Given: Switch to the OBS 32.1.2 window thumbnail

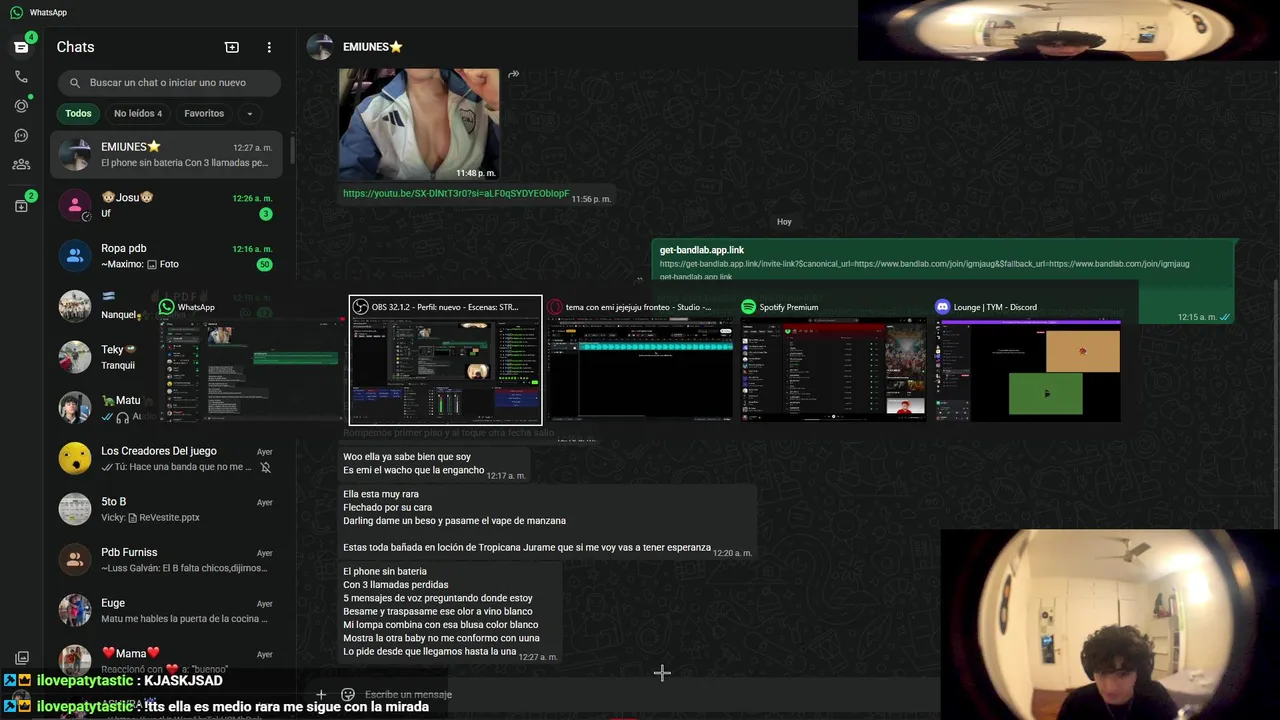Looking at the screenshot, I should [x=445, y=360].
